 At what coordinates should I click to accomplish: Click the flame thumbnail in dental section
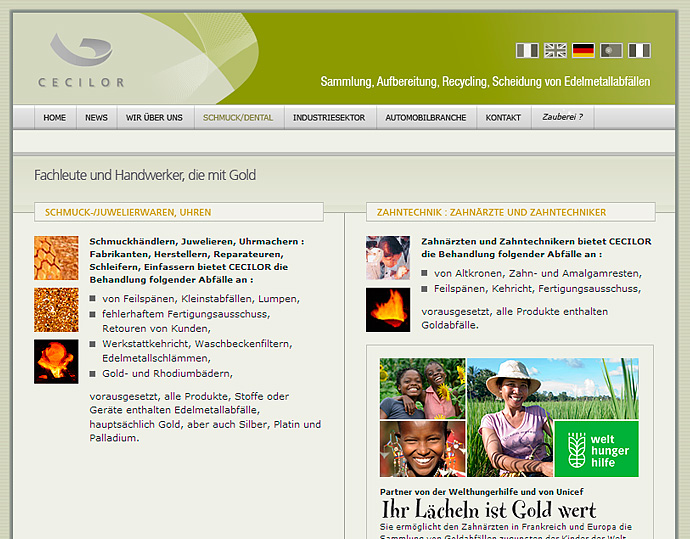[x=388, y=310]
